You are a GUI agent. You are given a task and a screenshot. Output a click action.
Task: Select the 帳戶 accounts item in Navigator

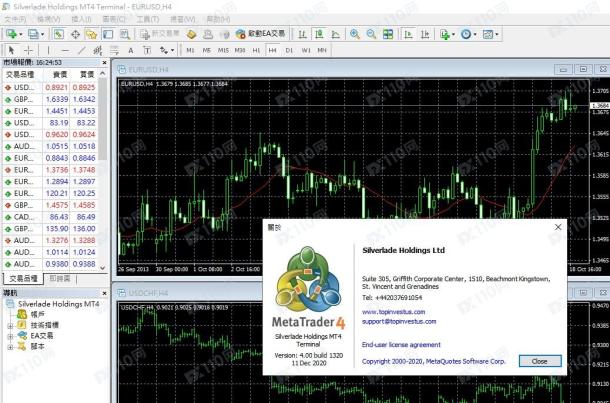(x=37, y=314)
